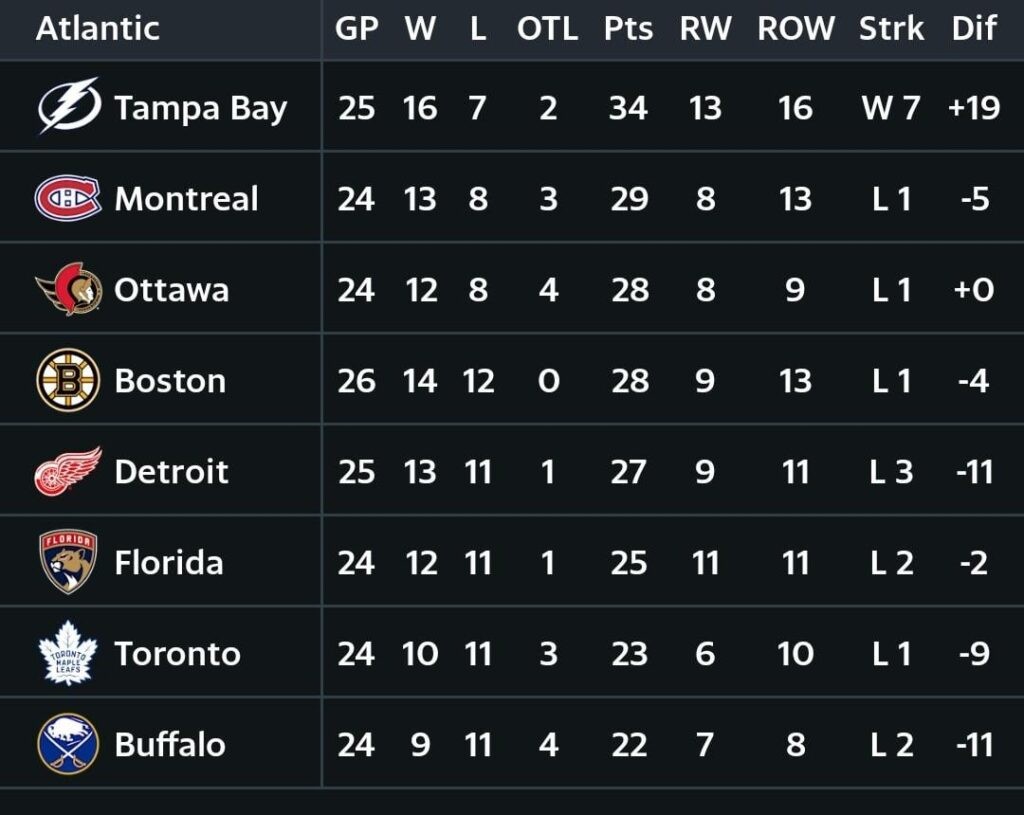
Task: Click the Buffalo Sabres logo
Action: coord(68,744)
